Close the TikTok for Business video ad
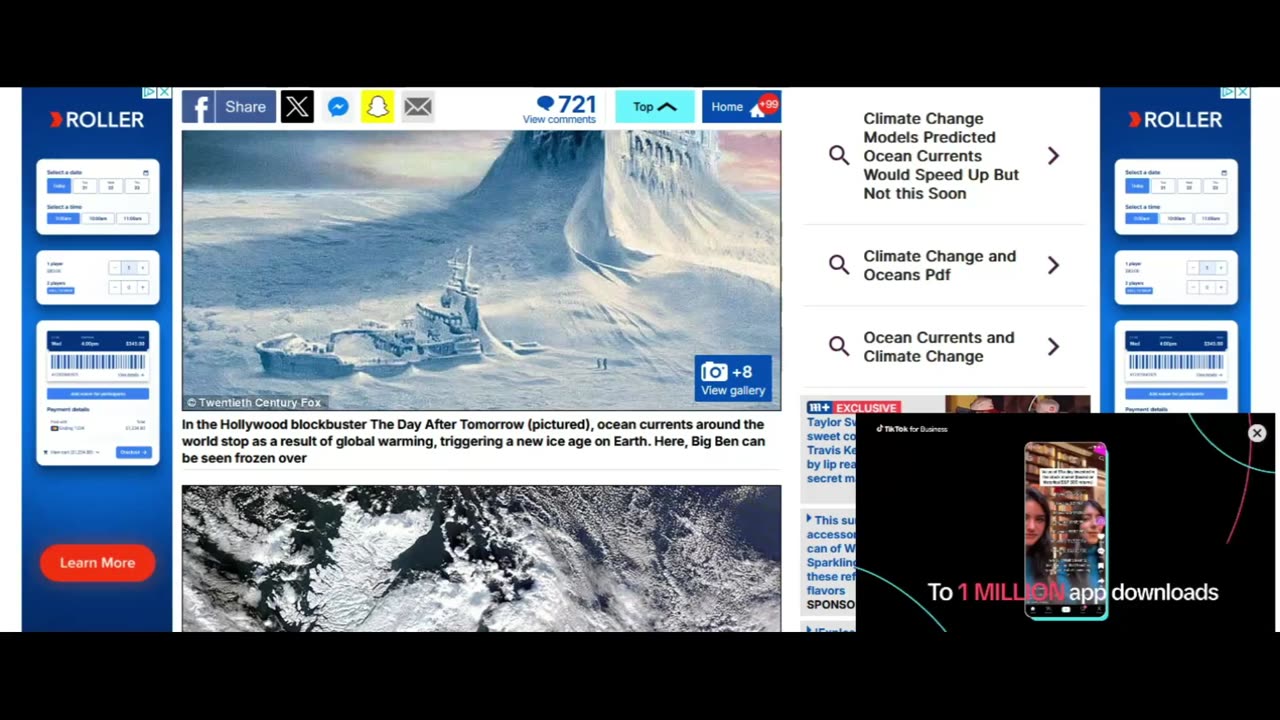The width and height of the screenshot is (1280, 720). [x=1257, y=433]
